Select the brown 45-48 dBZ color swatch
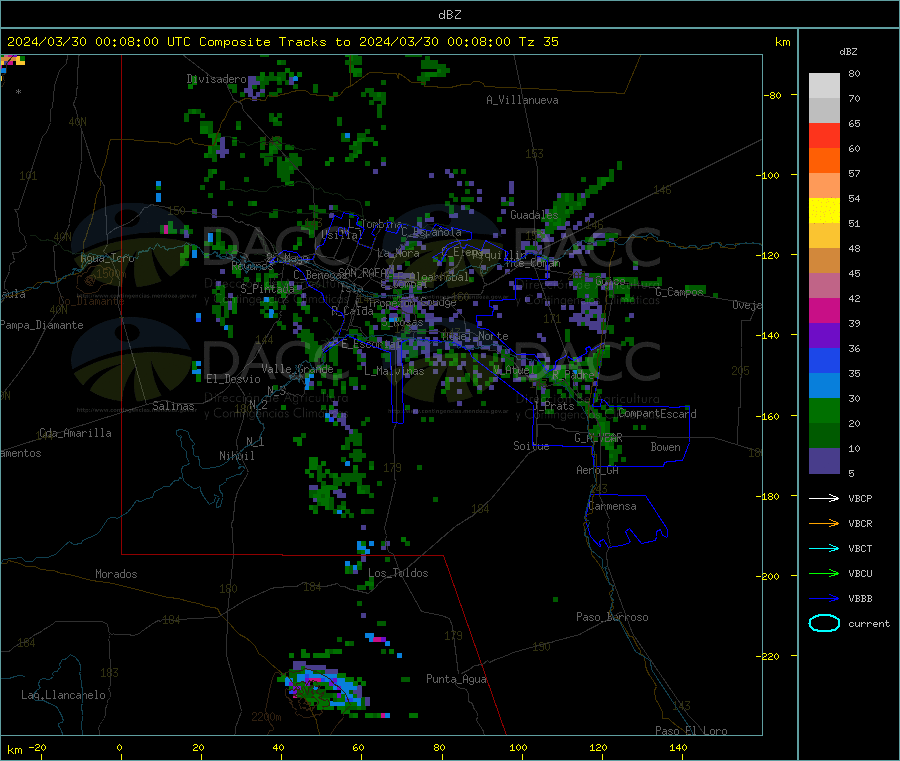Image resolution: width=900 pixels, height=761 pixels. pyautogui.click(x=824, y=261)
